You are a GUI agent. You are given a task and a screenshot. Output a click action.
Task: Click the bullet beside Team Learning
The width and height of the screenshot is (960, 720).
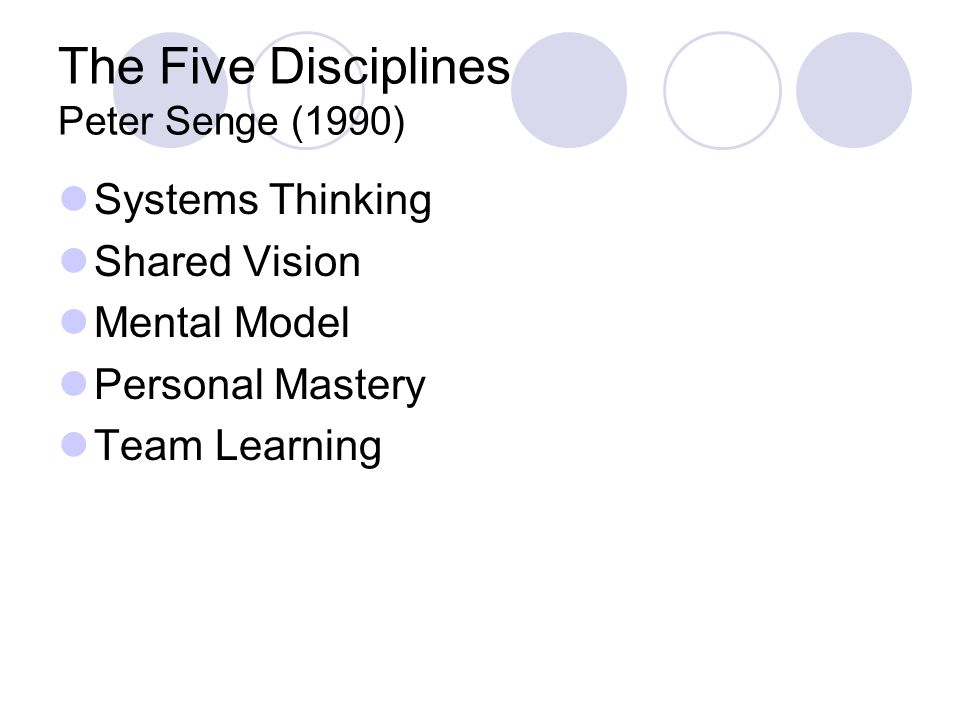point(74,444)
